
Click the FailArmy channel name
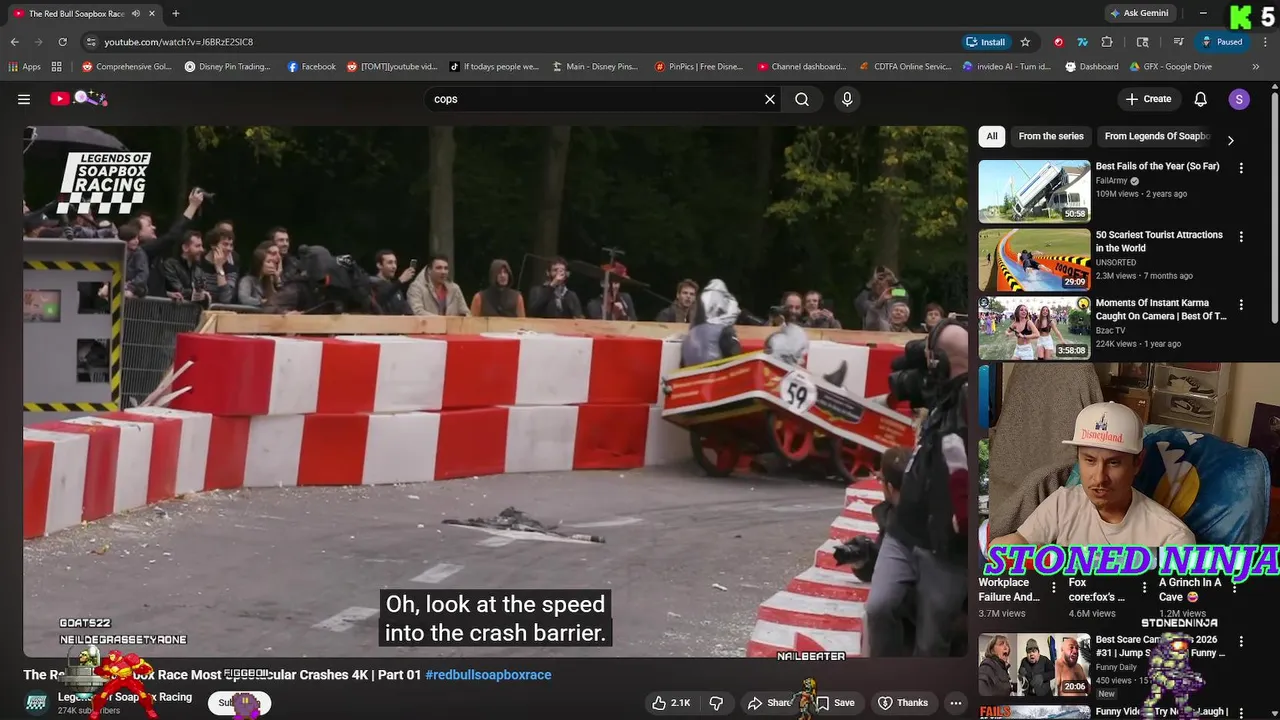(1112, 181)
